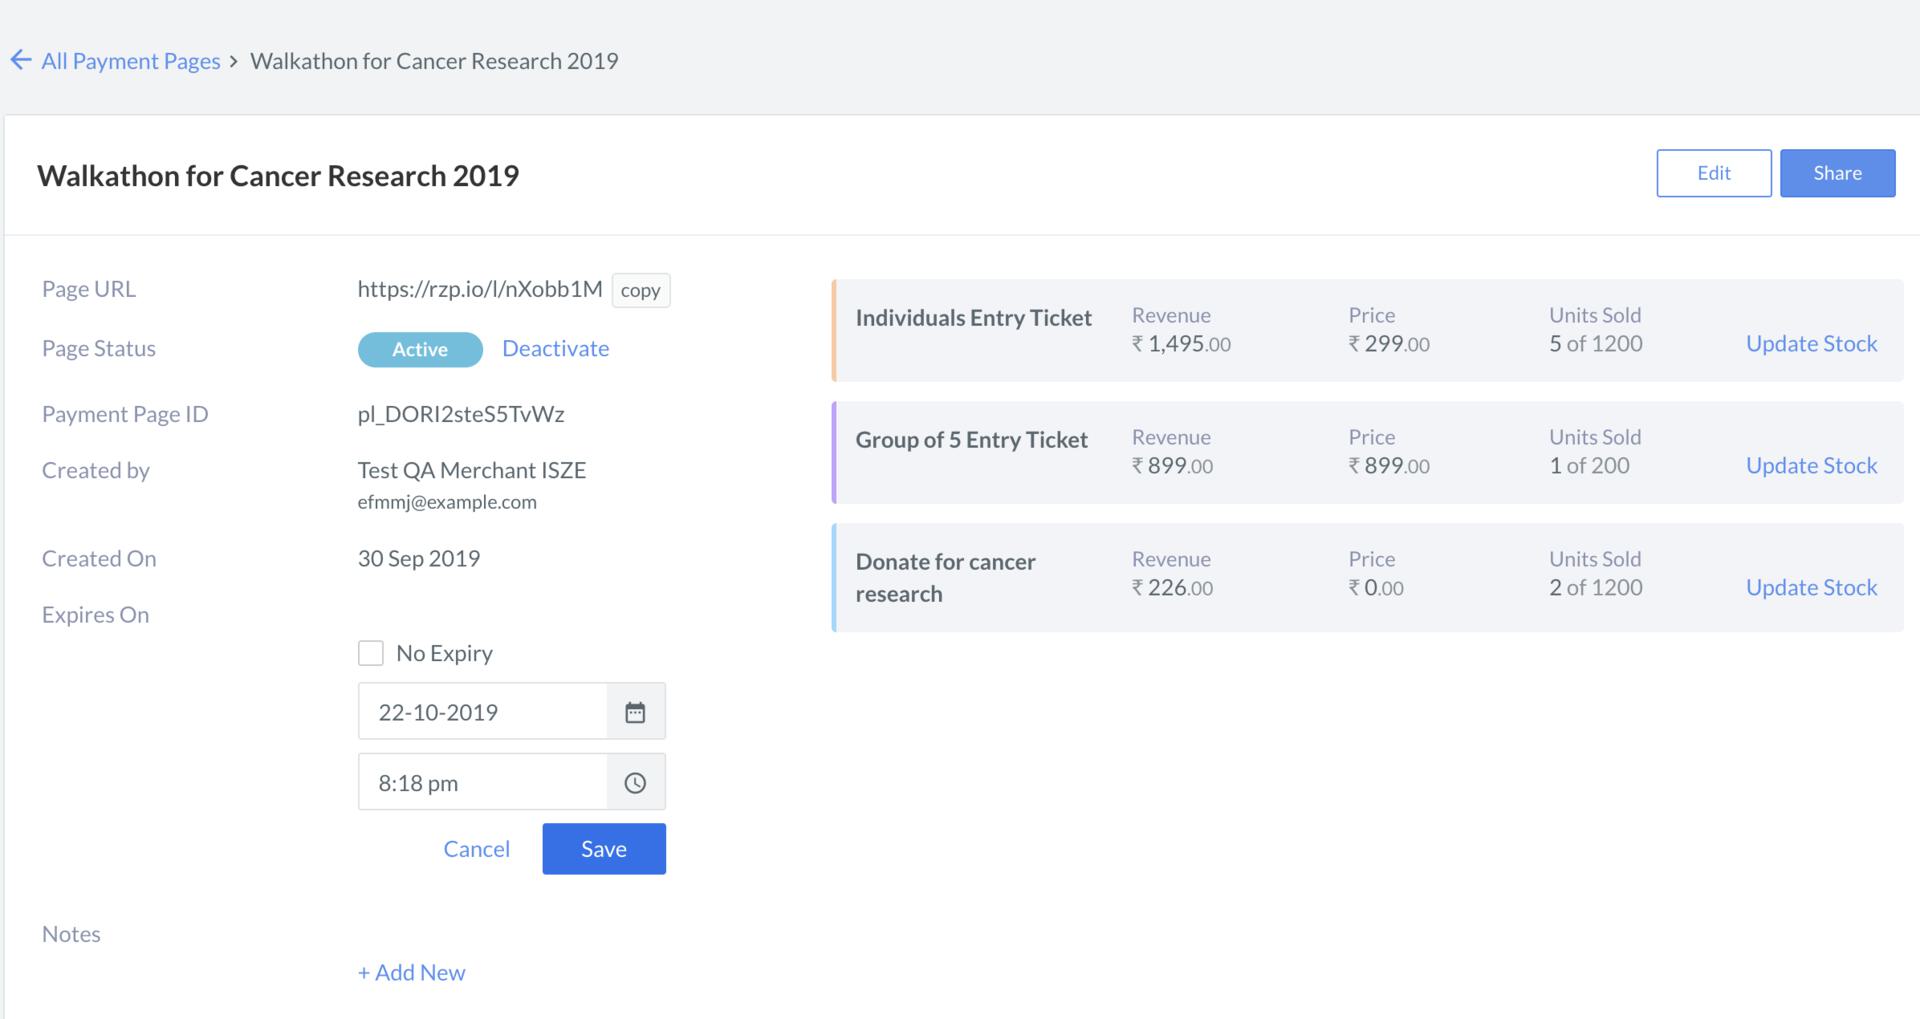This screenshot has height=1019, width=1920.
Task: Click the revenue value ₹ 1,495.00
Action: click(x=1181, y=344)
